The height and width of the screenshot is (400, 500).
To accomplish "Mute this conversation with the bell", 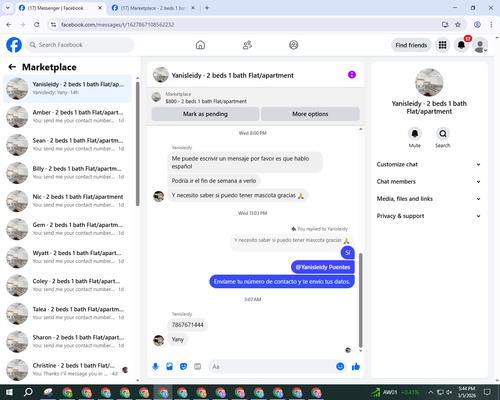I will (x=414, y=134).
